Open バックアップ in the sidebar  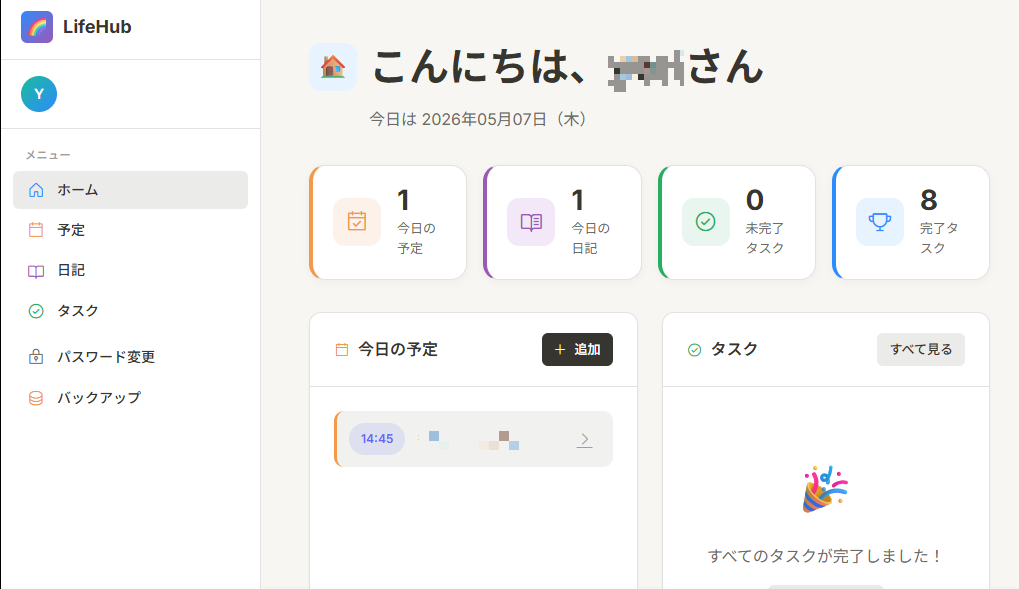click(x=131, y=397)
